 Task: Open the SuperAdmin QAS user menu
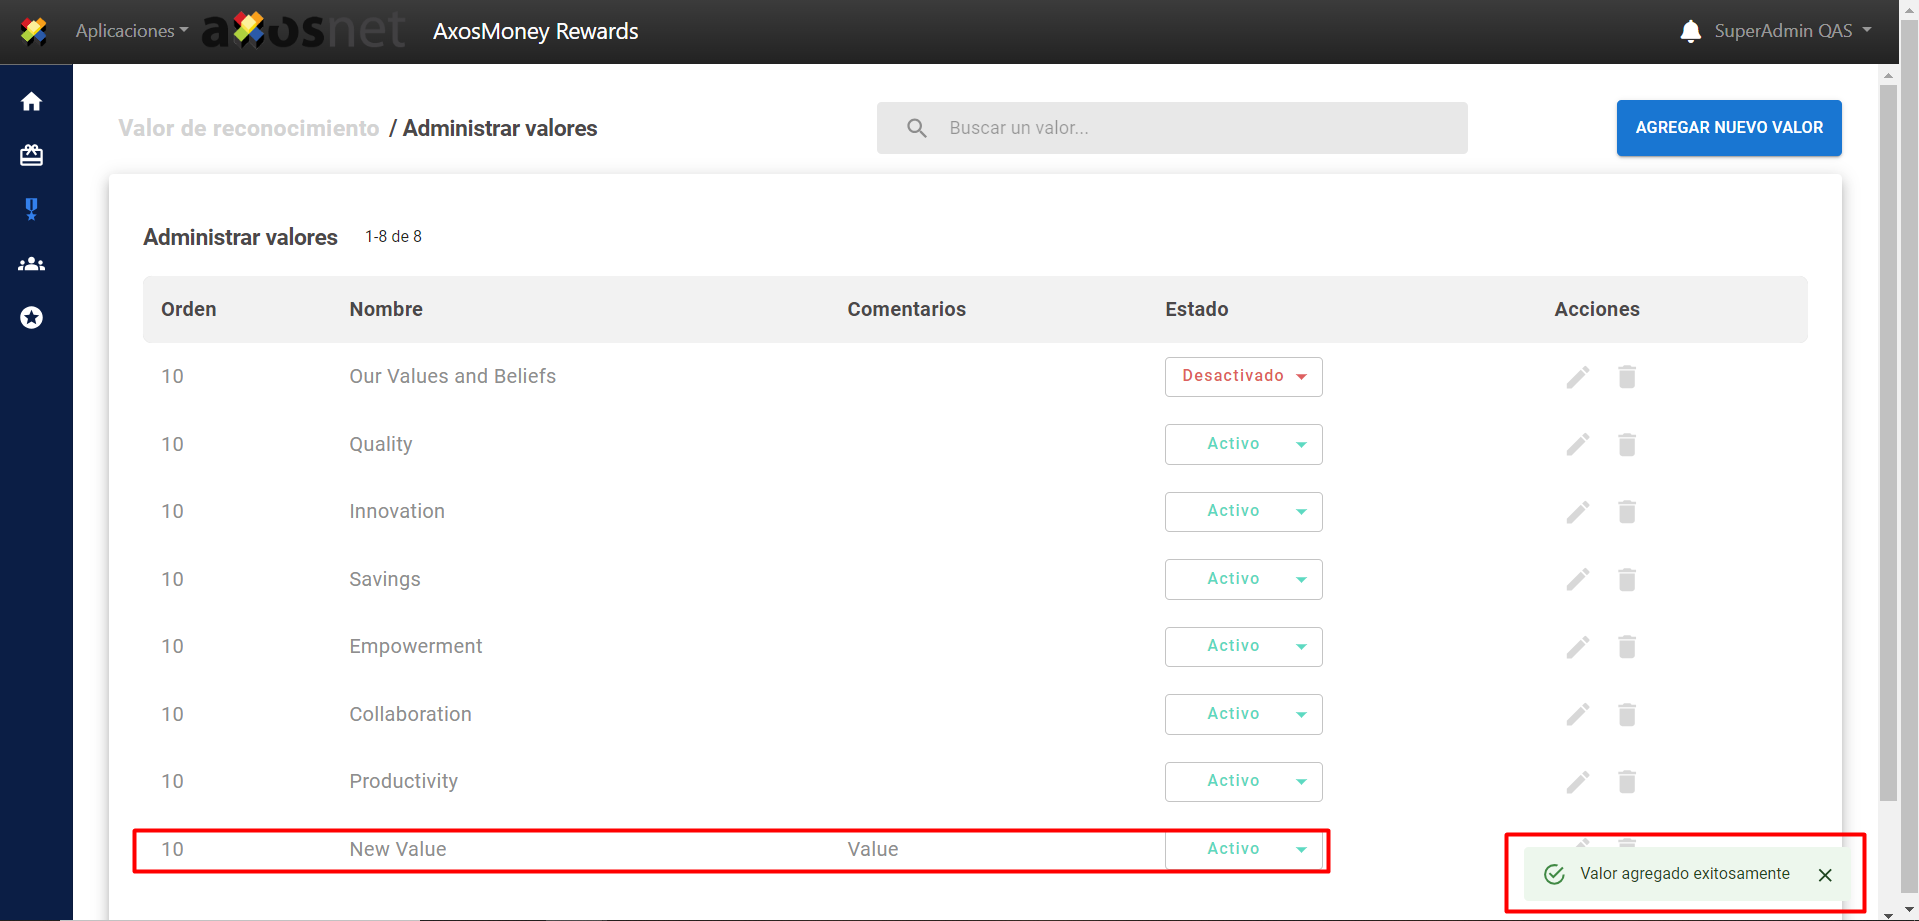[1792, 31]
